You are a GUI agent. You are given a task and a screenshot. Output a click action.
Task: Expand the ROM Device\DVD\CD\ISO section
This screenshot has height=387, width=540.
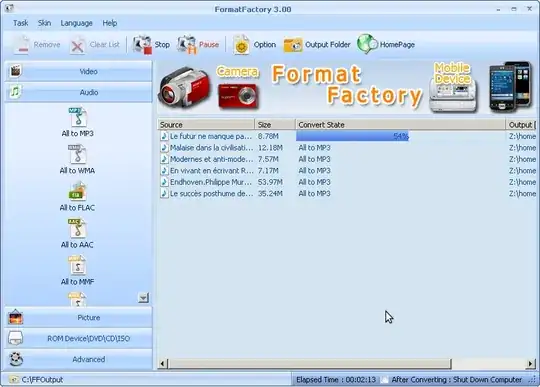coord(78,338)
